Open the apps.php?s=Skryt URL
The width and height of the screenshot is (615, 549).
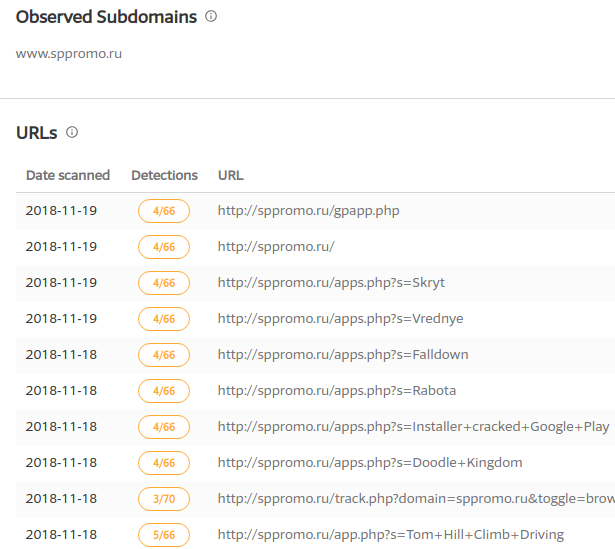331,283
